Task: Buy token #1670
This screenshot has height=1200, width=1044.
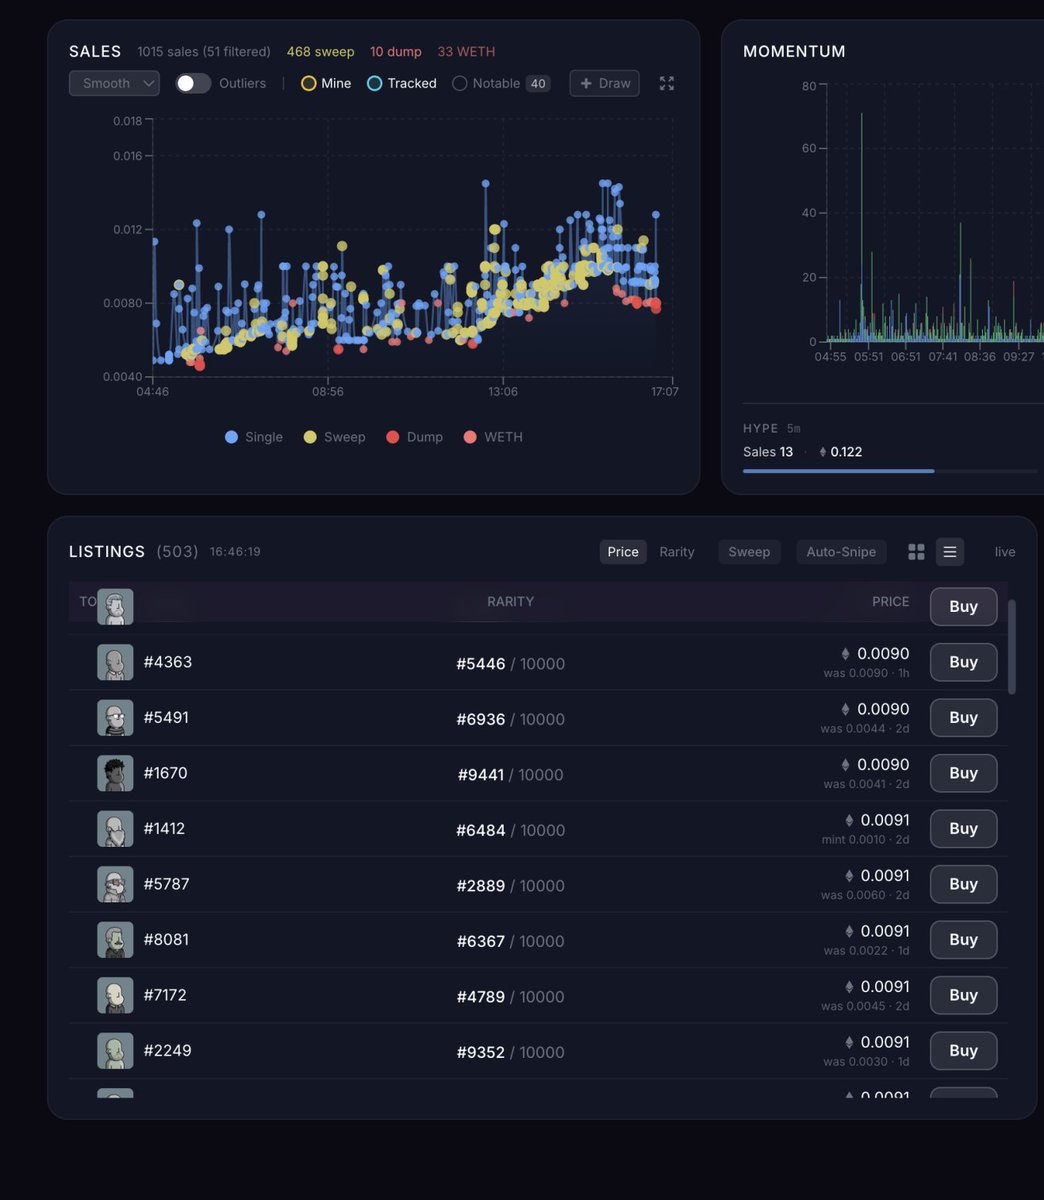Action: pos(963,773)
